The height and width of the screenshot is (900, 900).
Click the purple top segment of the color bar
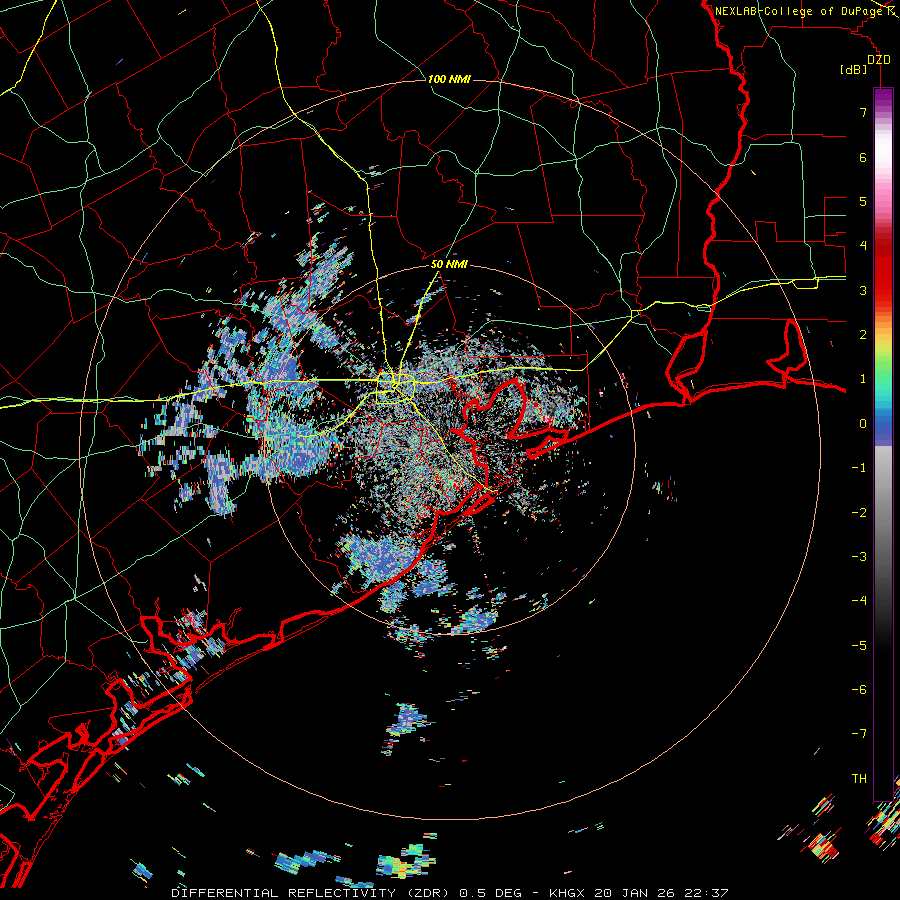(883, 98)
